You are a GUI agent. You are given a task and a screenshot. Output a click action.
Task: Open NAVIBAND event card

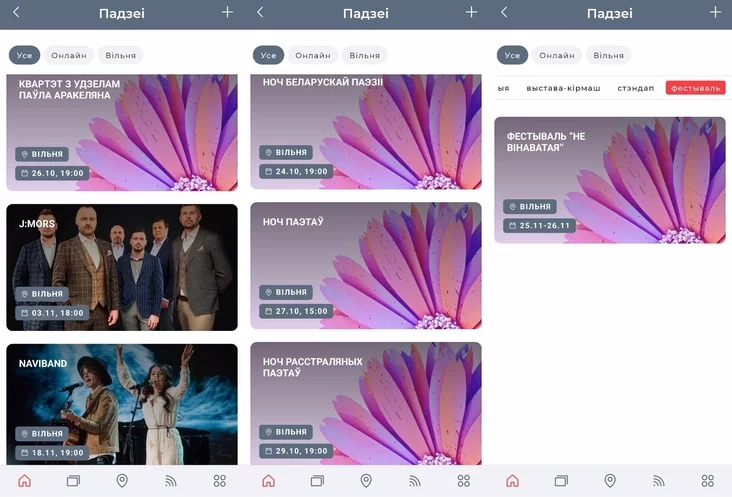point(122,404)
